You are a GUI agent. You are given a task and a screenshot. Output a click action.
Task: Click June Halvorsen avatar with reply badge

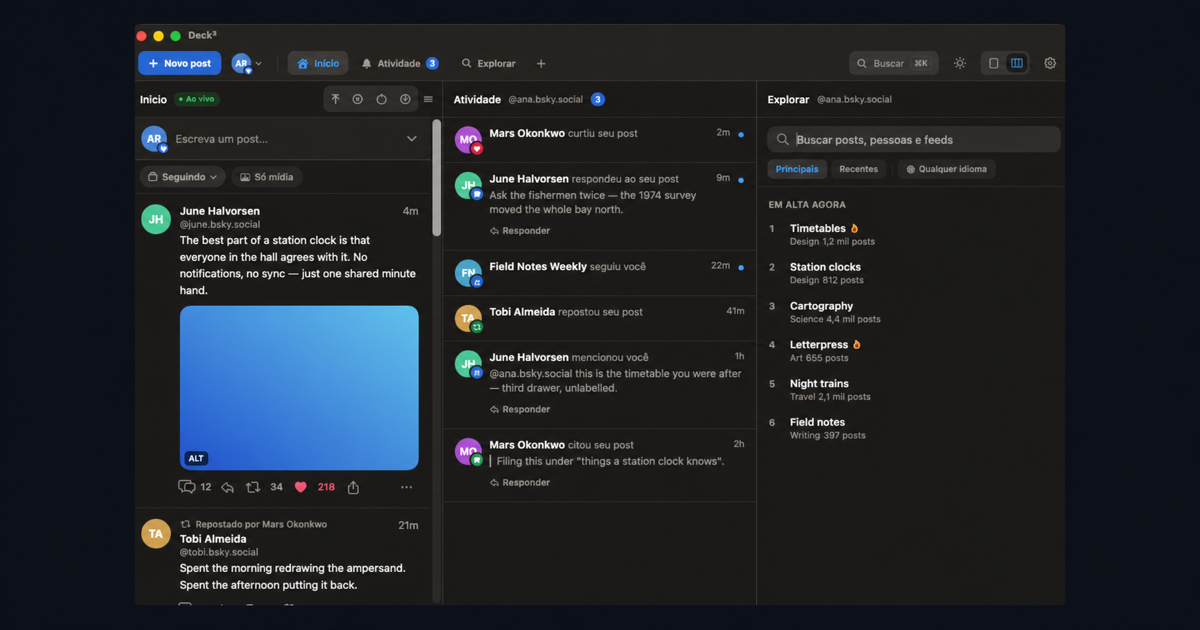click(468, 186)
